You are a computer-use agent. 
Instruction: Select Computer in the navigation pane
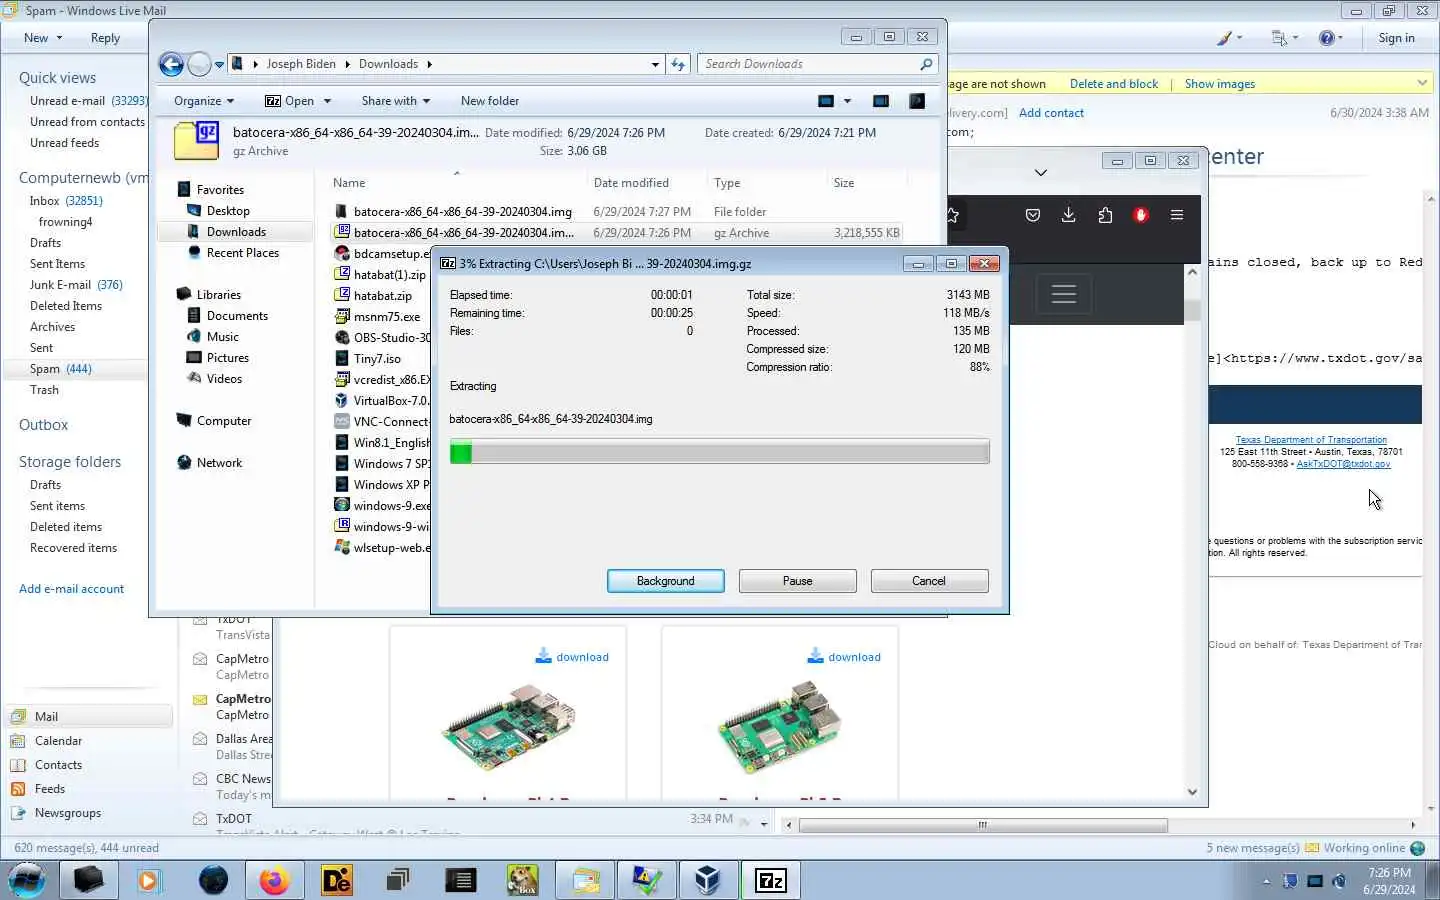click(x=224, y=421)
